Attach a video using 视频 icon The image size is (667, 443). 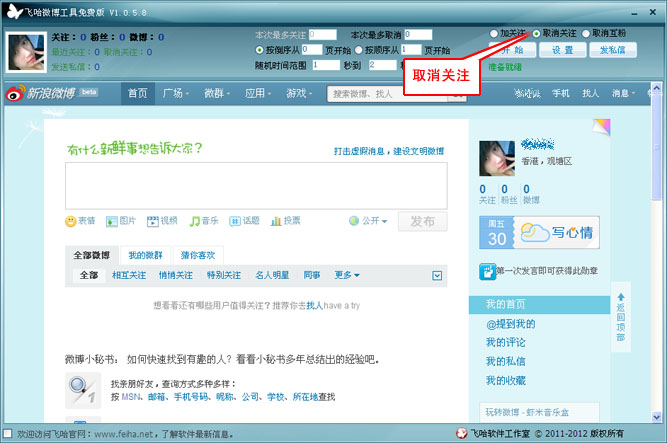[152, 221]
